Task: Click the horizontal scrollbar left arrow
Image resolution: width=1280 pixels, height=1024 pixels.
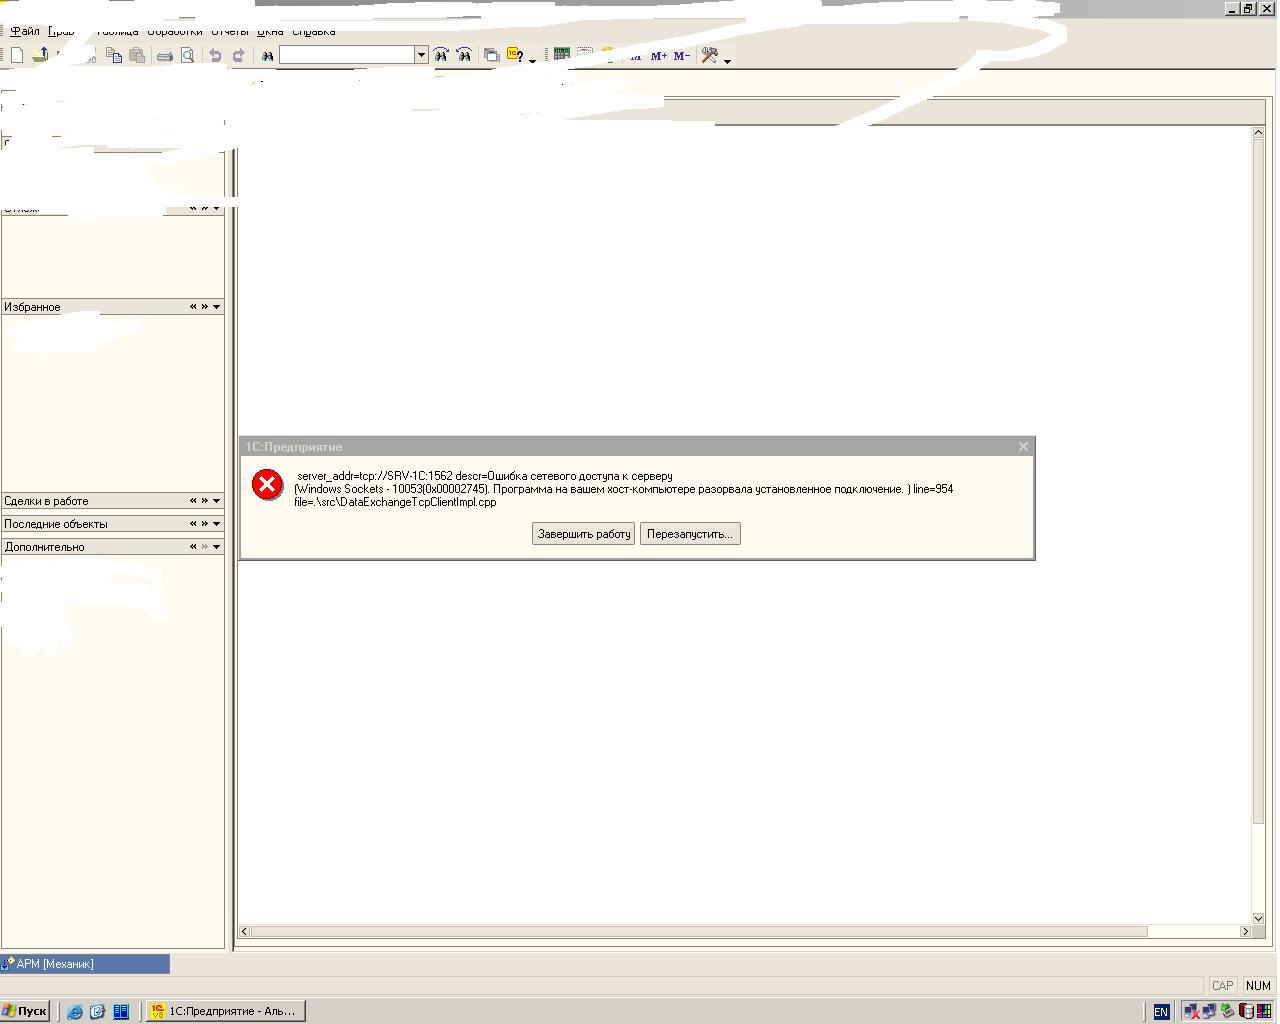Action: 244,931
